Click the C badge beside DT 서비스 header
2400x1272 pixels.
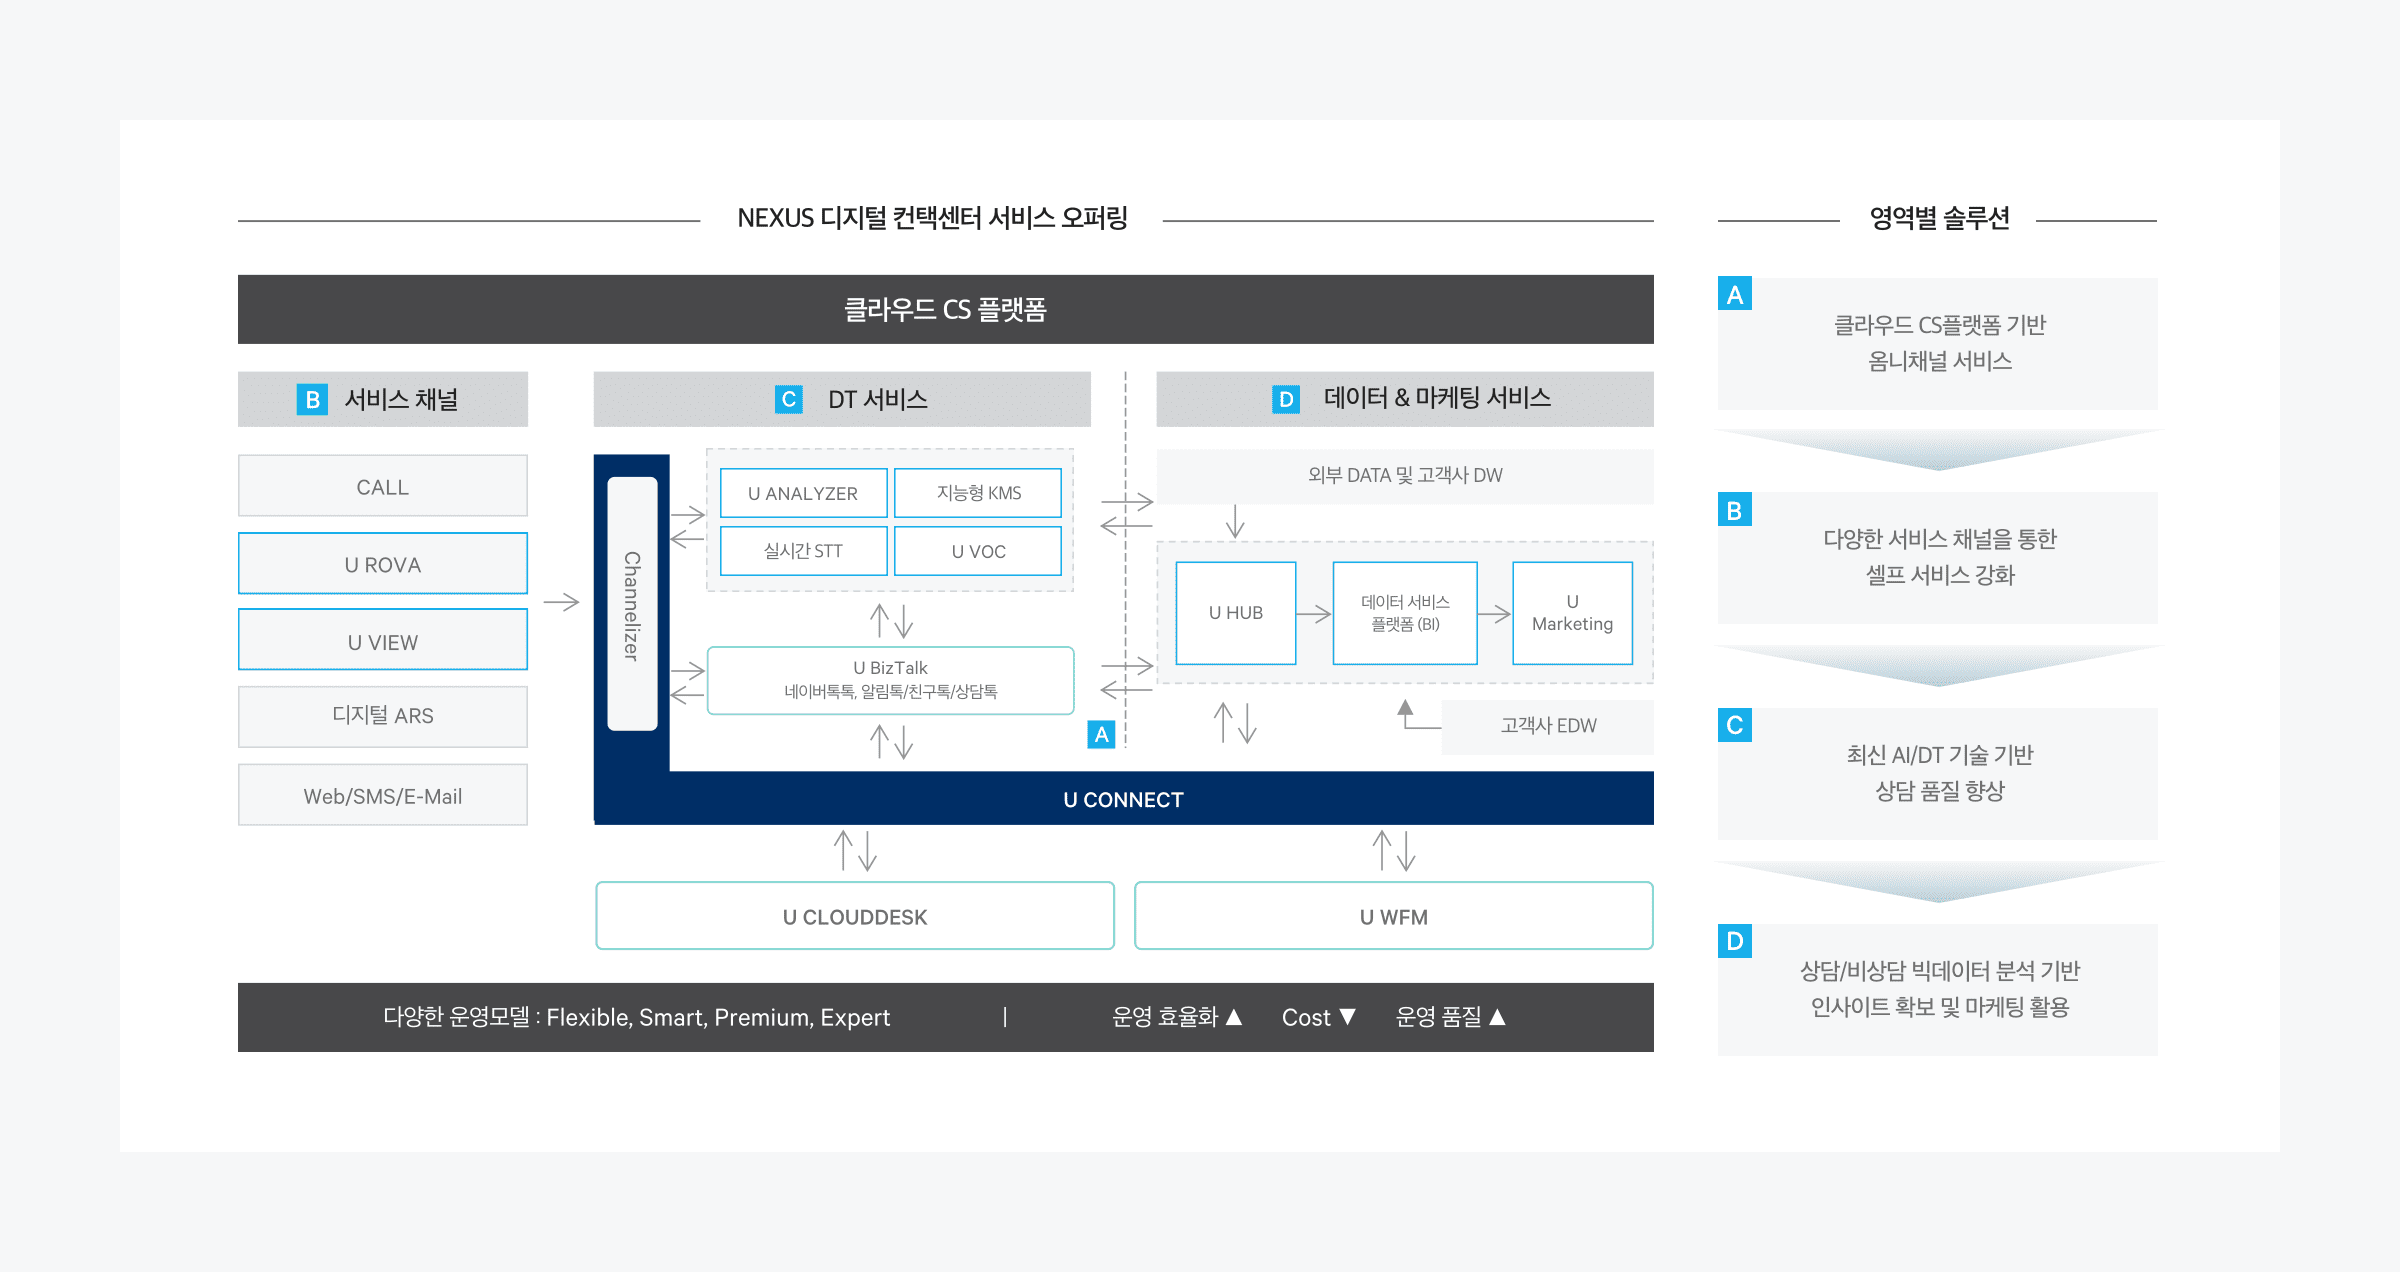pyautogui.click(x=788, y=399)
